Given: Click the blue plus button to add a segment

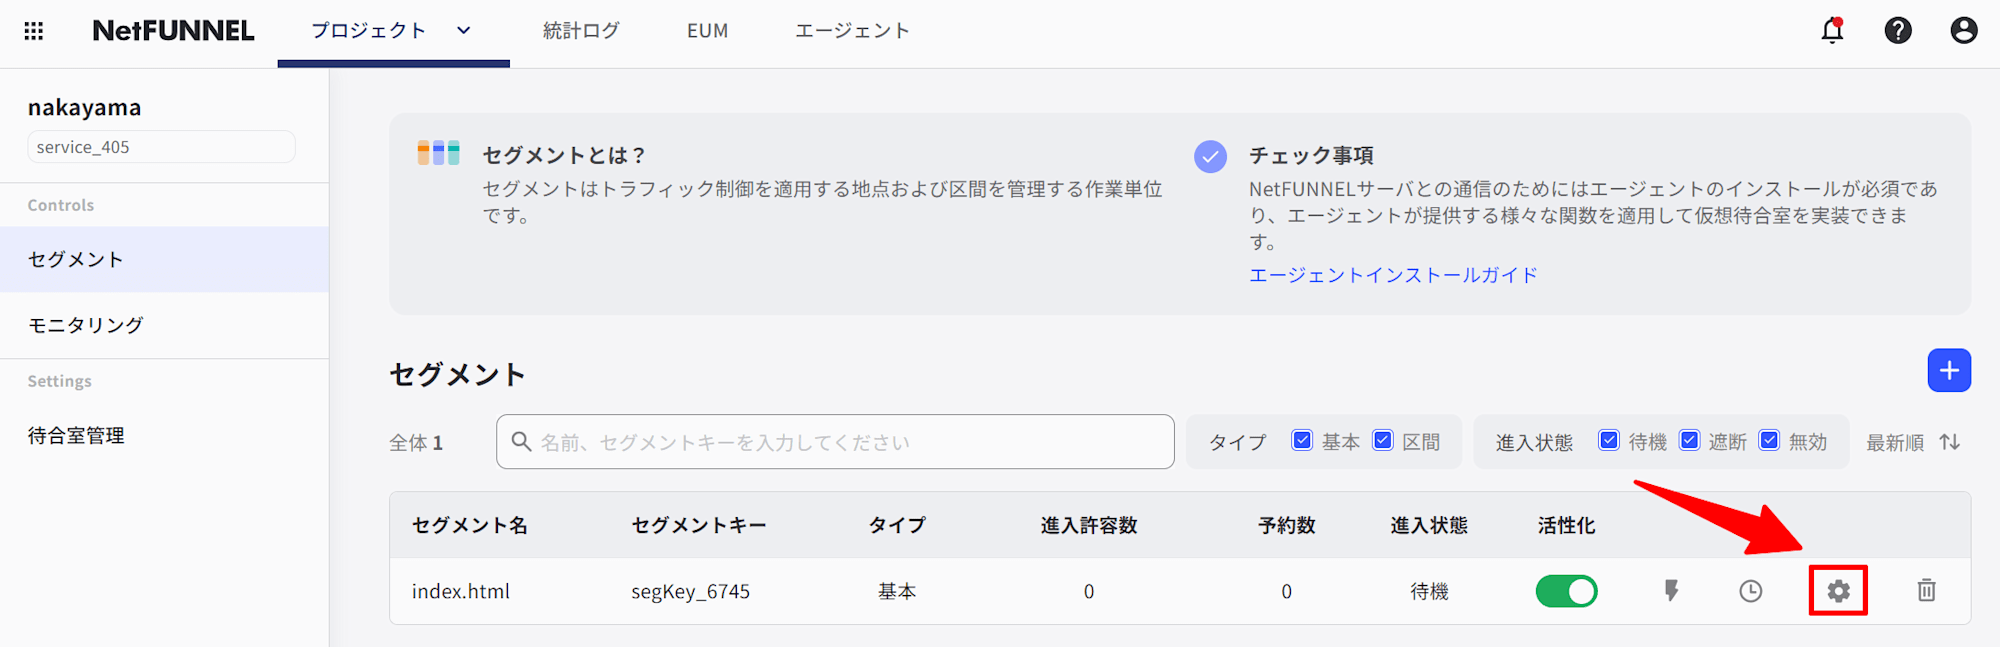Looking at the screenshot, I should coord(1949,371).
